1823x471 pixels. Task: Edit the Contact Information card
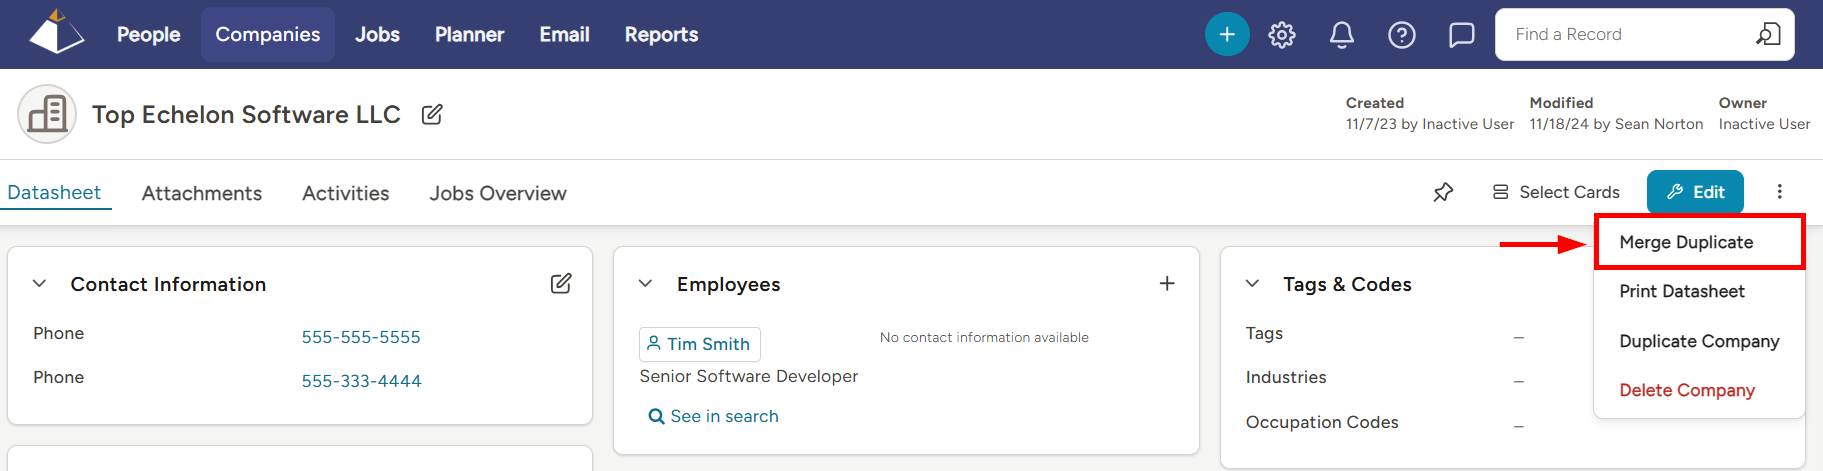[x=561, y=284]
